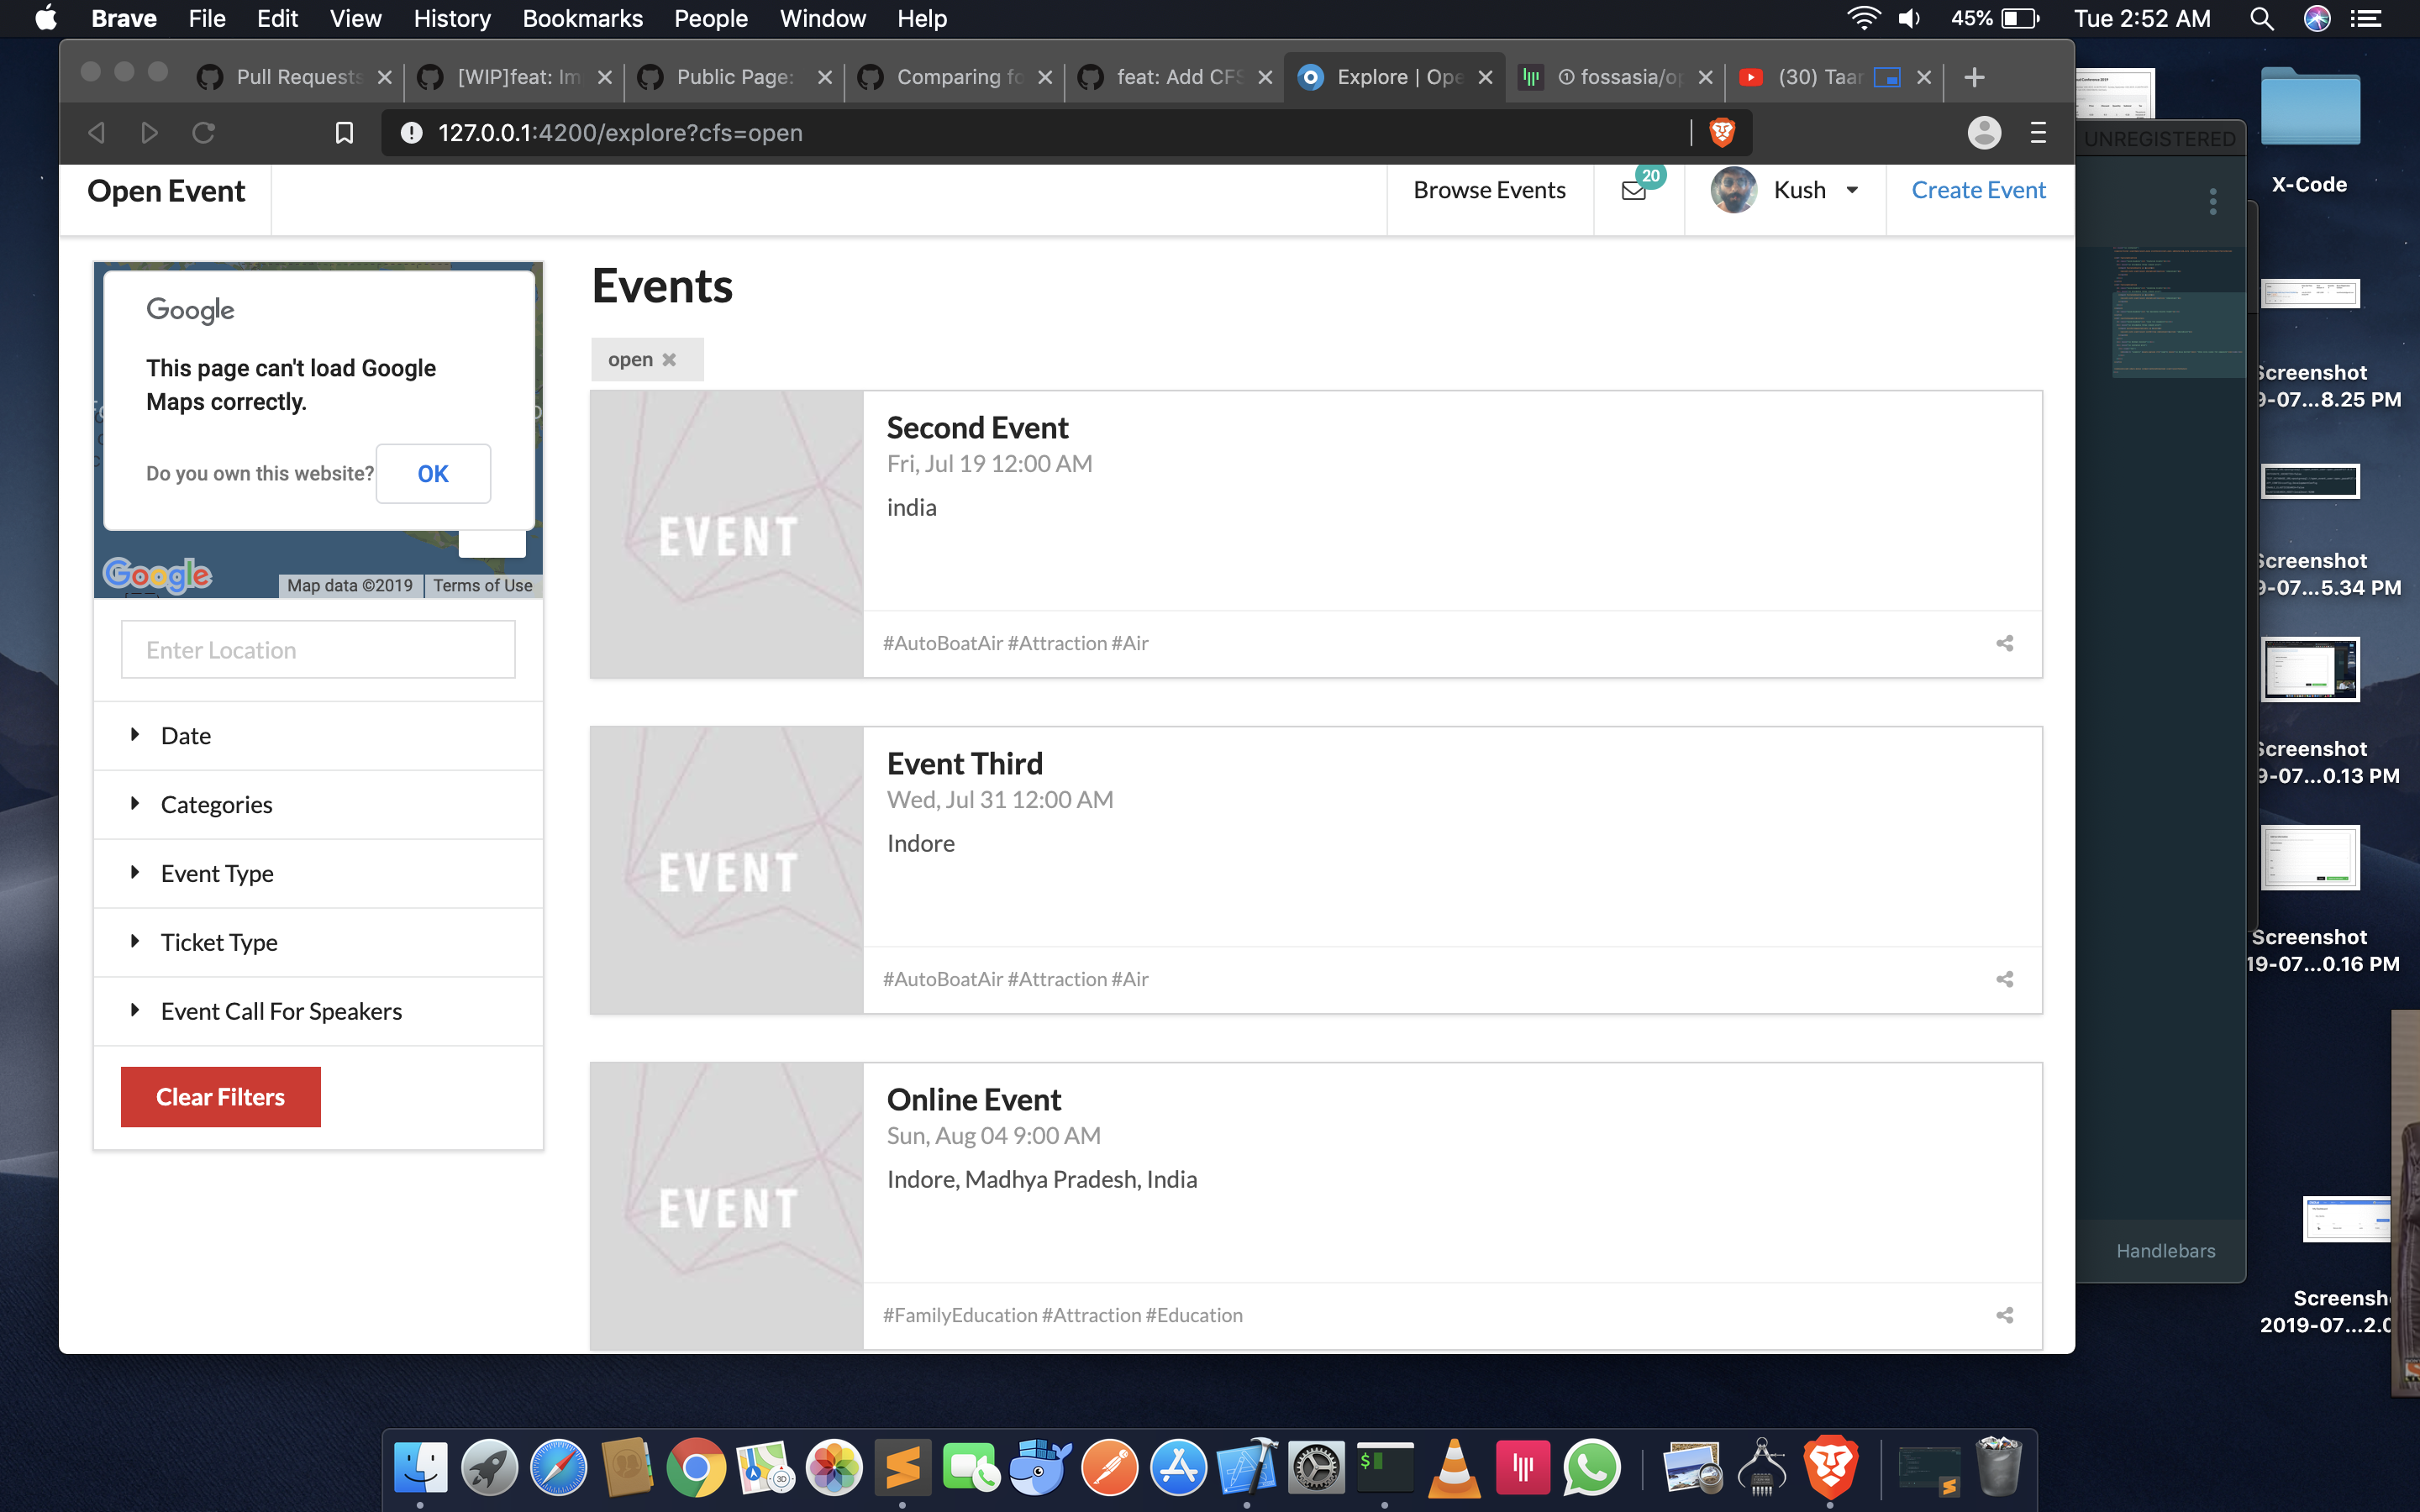The height and width of the screenshot is (1512, 2420).
Task: Switch to the Pull Requests tab
Action: [x=297, y=77]
